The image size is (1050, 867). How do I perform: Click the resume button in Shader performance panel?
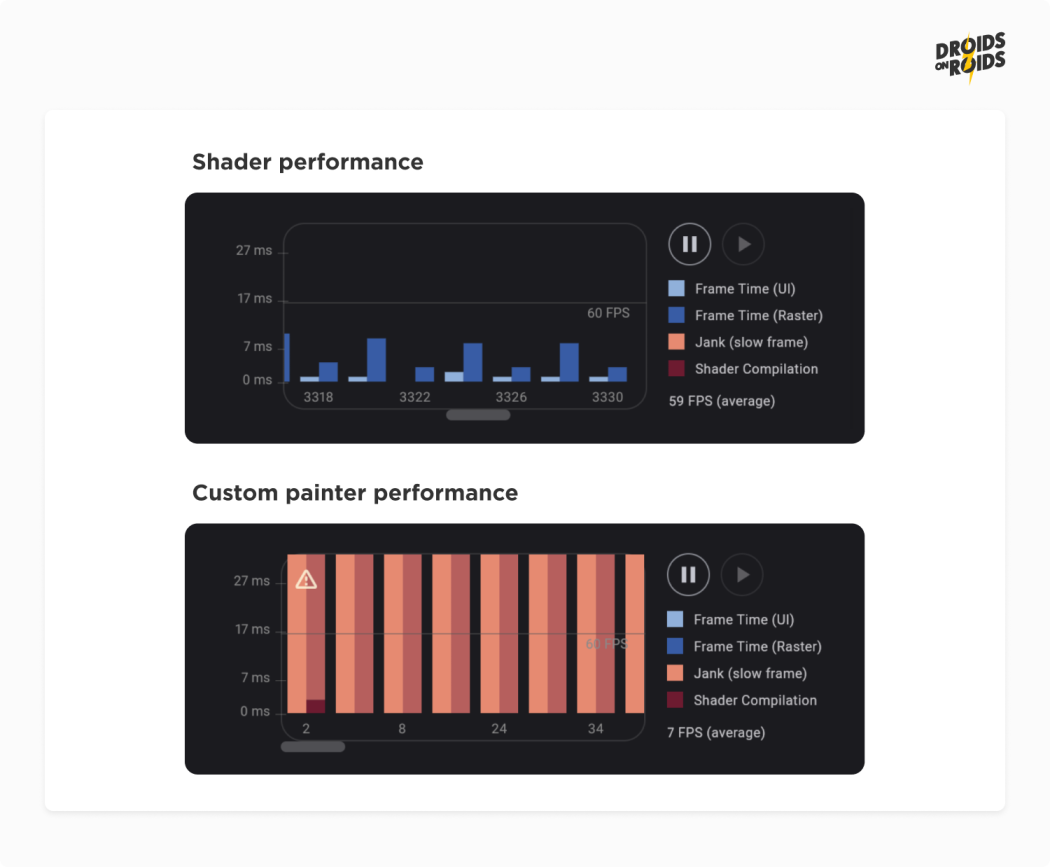[743, 244]
